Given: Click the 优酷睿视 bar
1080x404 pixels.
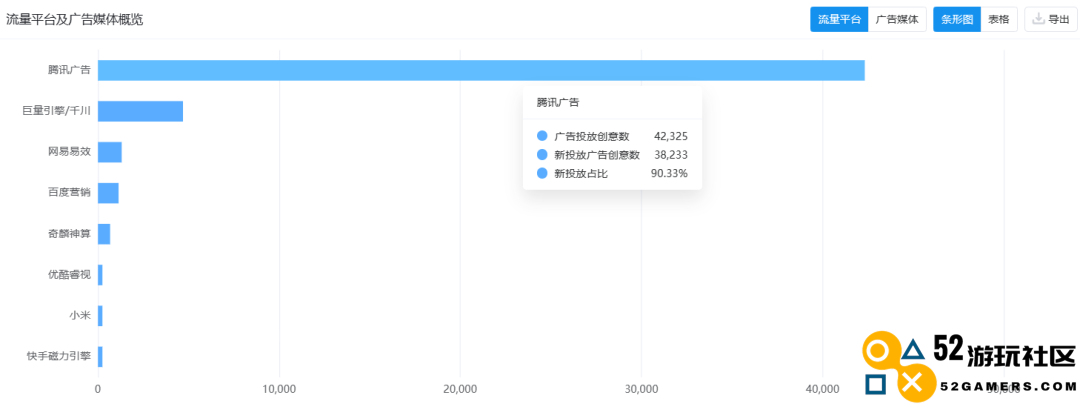Looking at the screenshot, I should [100, 275].
